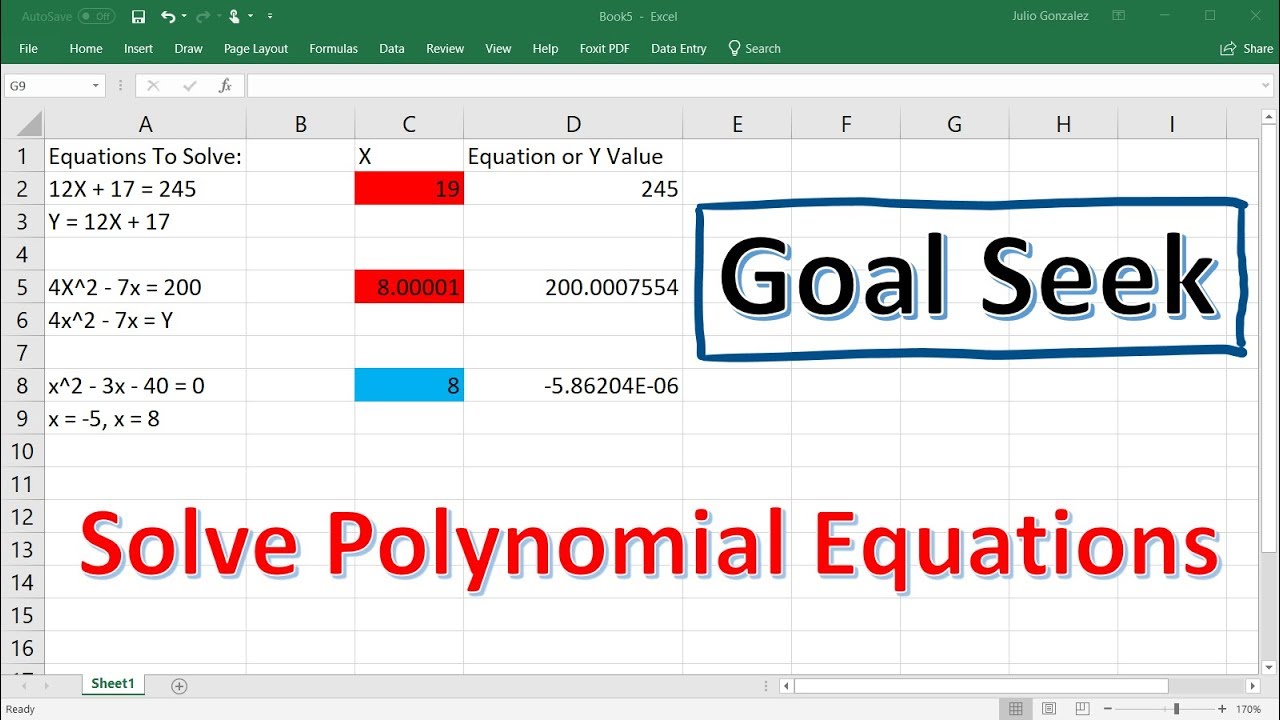Click the vertical scrollbar up arrow
The image size is (1280, 720).
(x=1269, y=117)
